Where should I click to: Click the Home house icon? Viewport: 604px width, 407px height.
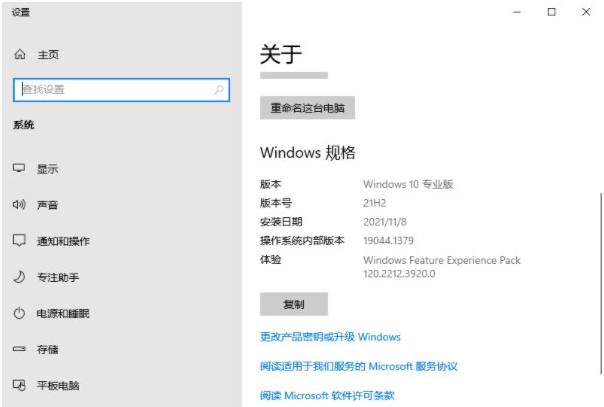20,54
